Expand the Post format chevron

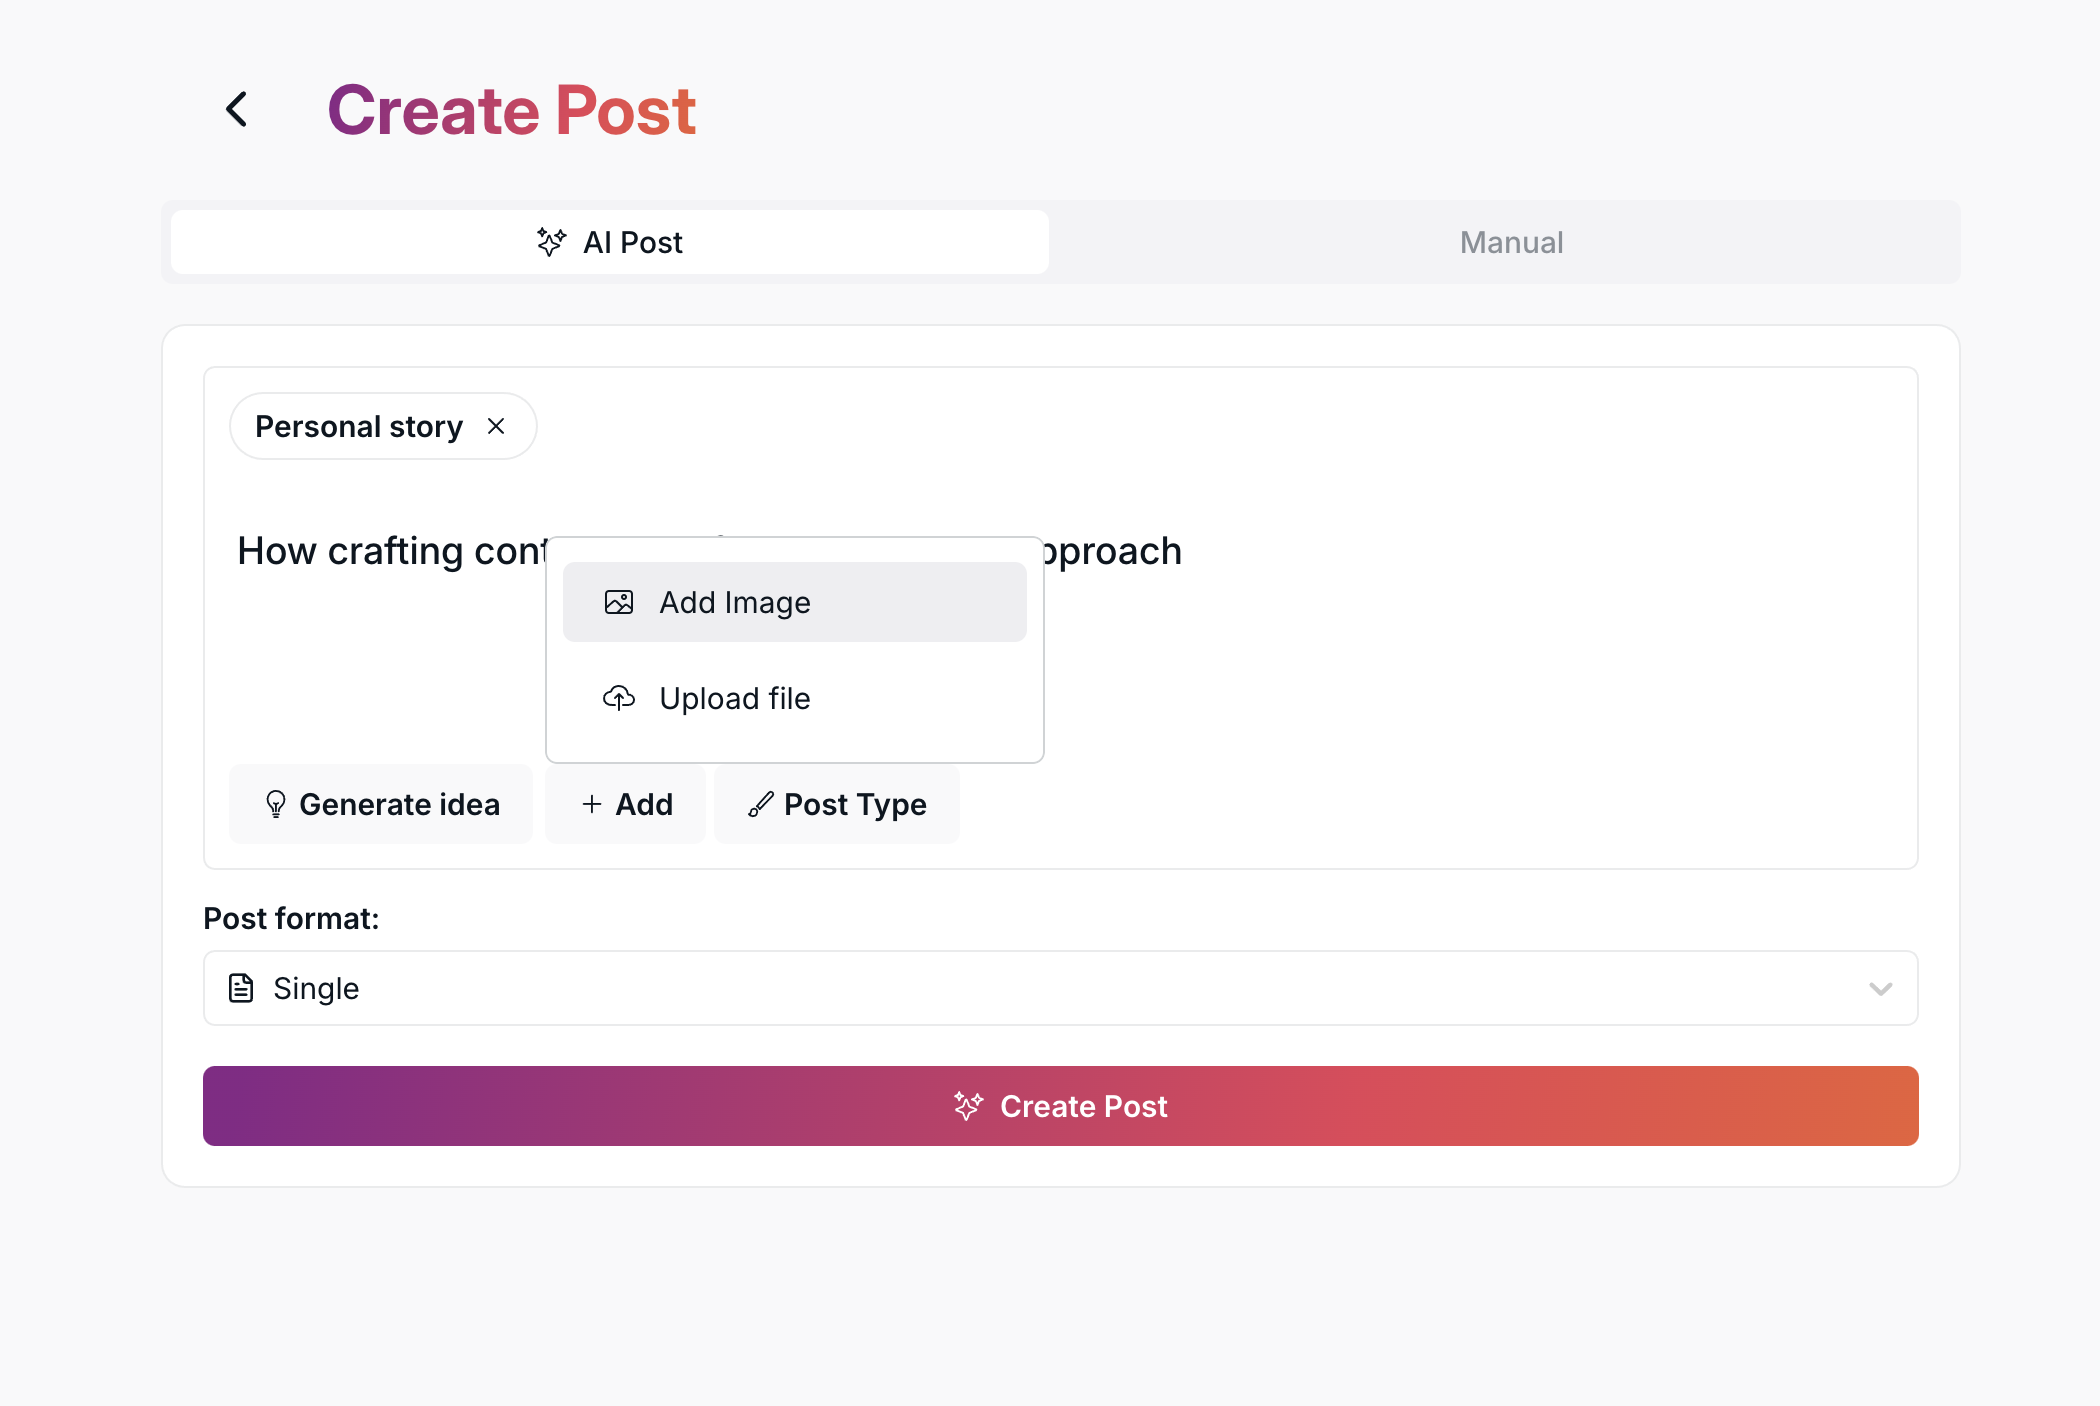pyautogui.click(x=1880, y=988)
